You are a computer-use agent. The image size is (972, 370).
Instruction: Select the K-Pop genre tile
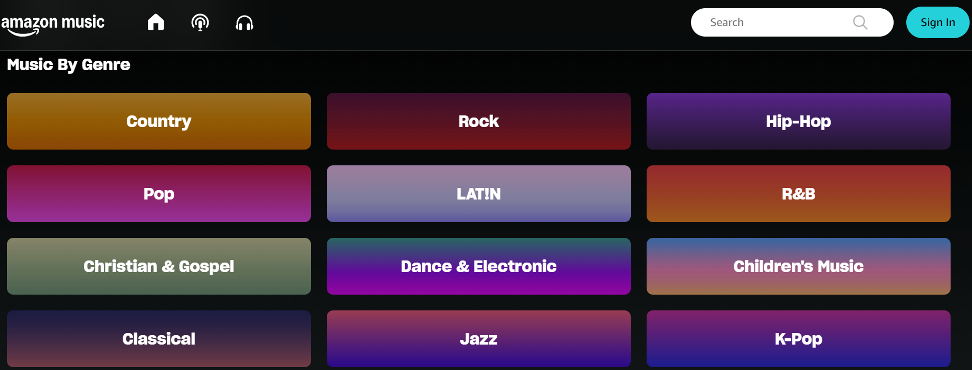pos(798,339)
